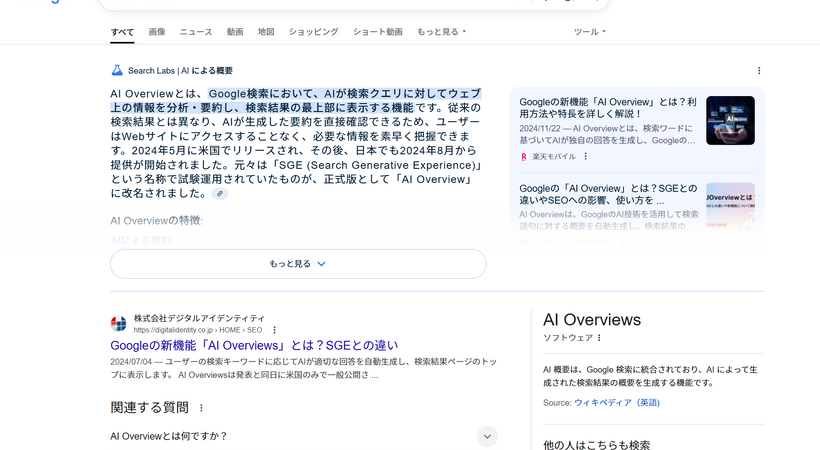Click thumbnail image of 楽天モバイル source card
This screenshot has height=450, width=820.
pyautogui.click(x=730, y=120)
